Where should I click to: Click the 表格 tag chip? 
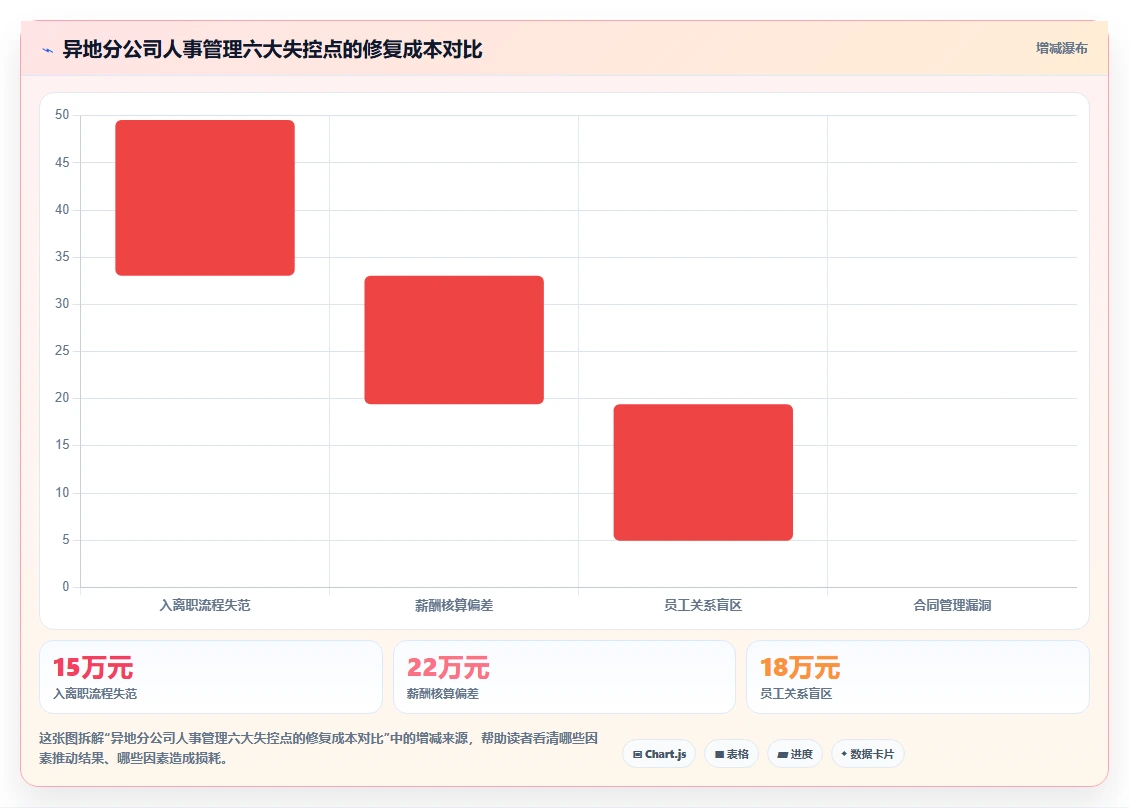tap(732, 754)
